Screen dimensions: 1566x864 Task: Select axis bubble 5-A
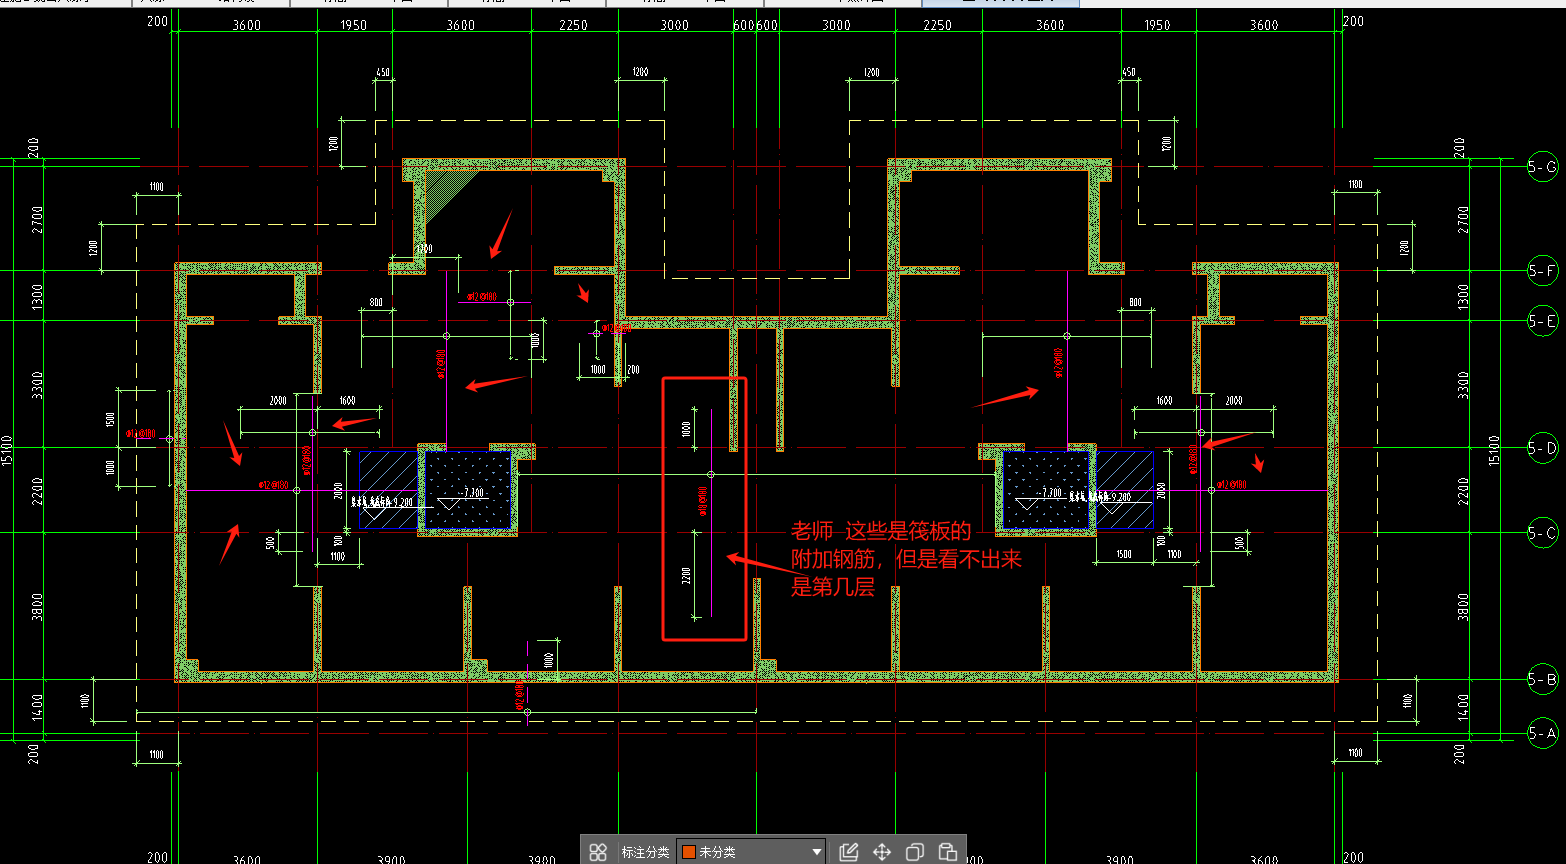1543,733
